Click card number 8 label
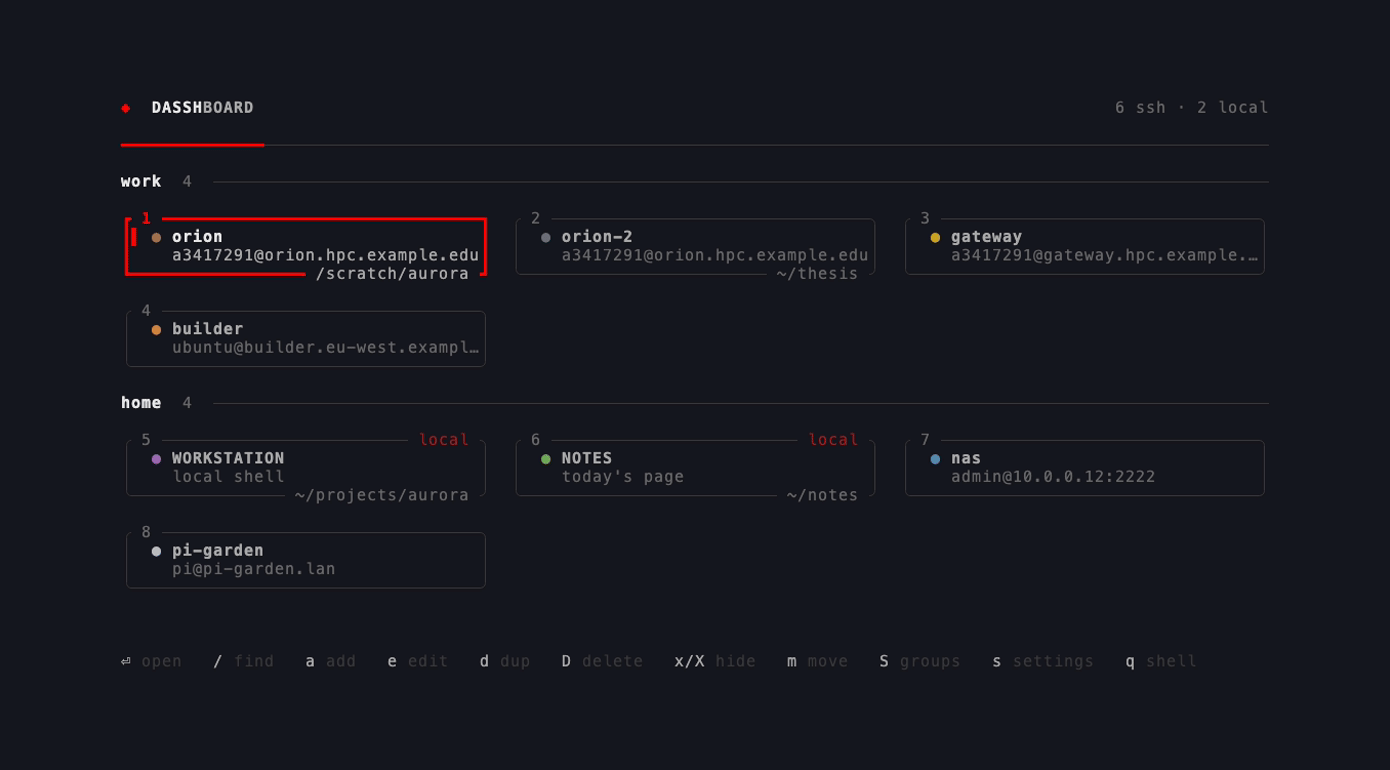1390x770 pixels. tap(146, 532)
